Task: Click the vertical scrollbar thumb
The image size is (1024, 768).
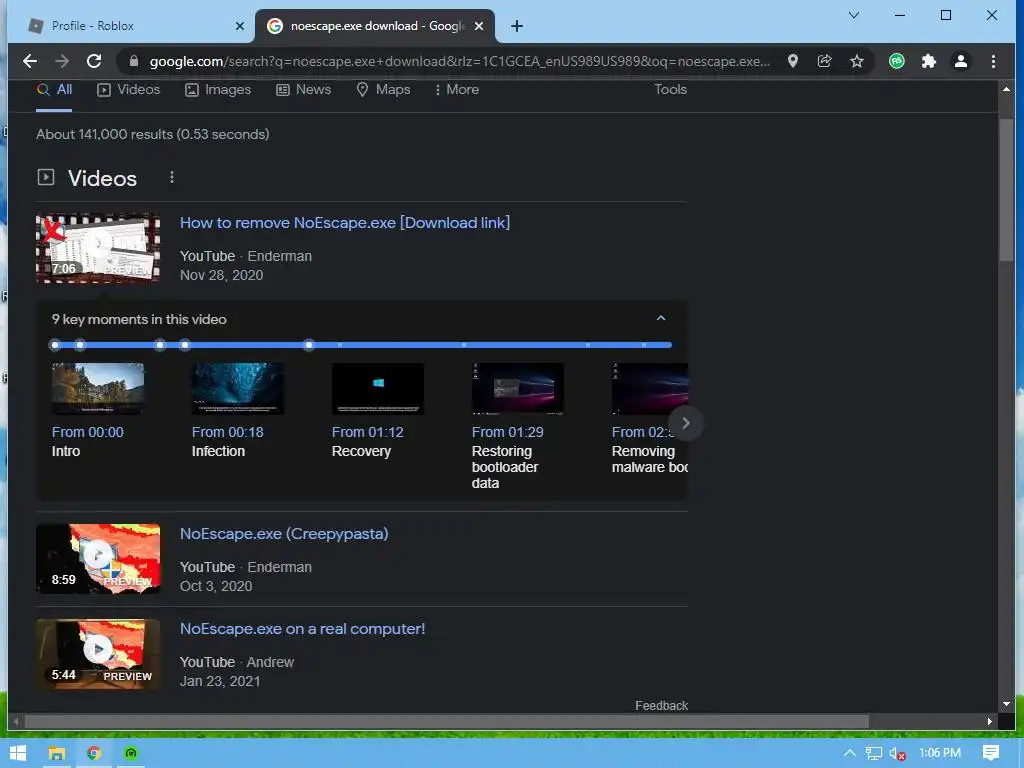Action: point(1006,190)
